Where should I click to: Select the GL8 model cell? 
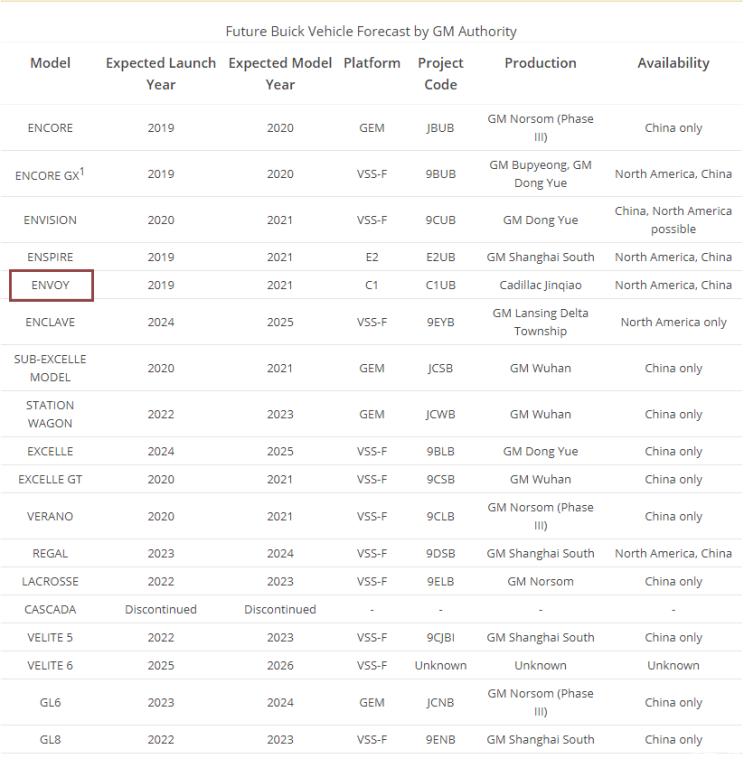pyautogui.click(x=50, y=740)
